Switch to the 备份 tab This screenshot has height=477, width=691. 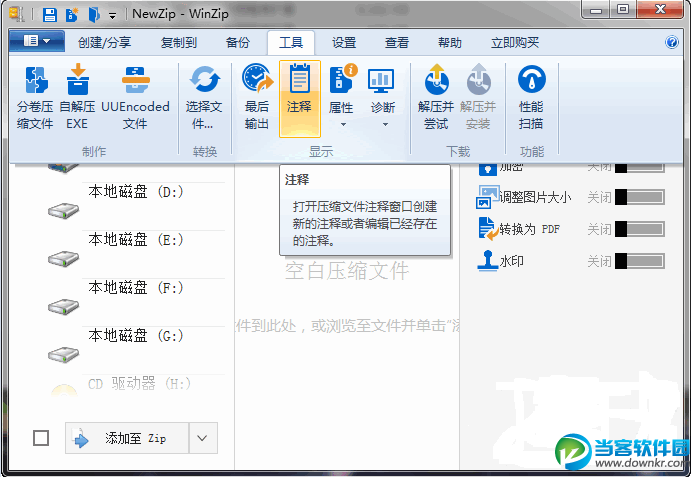click(238, 43)
